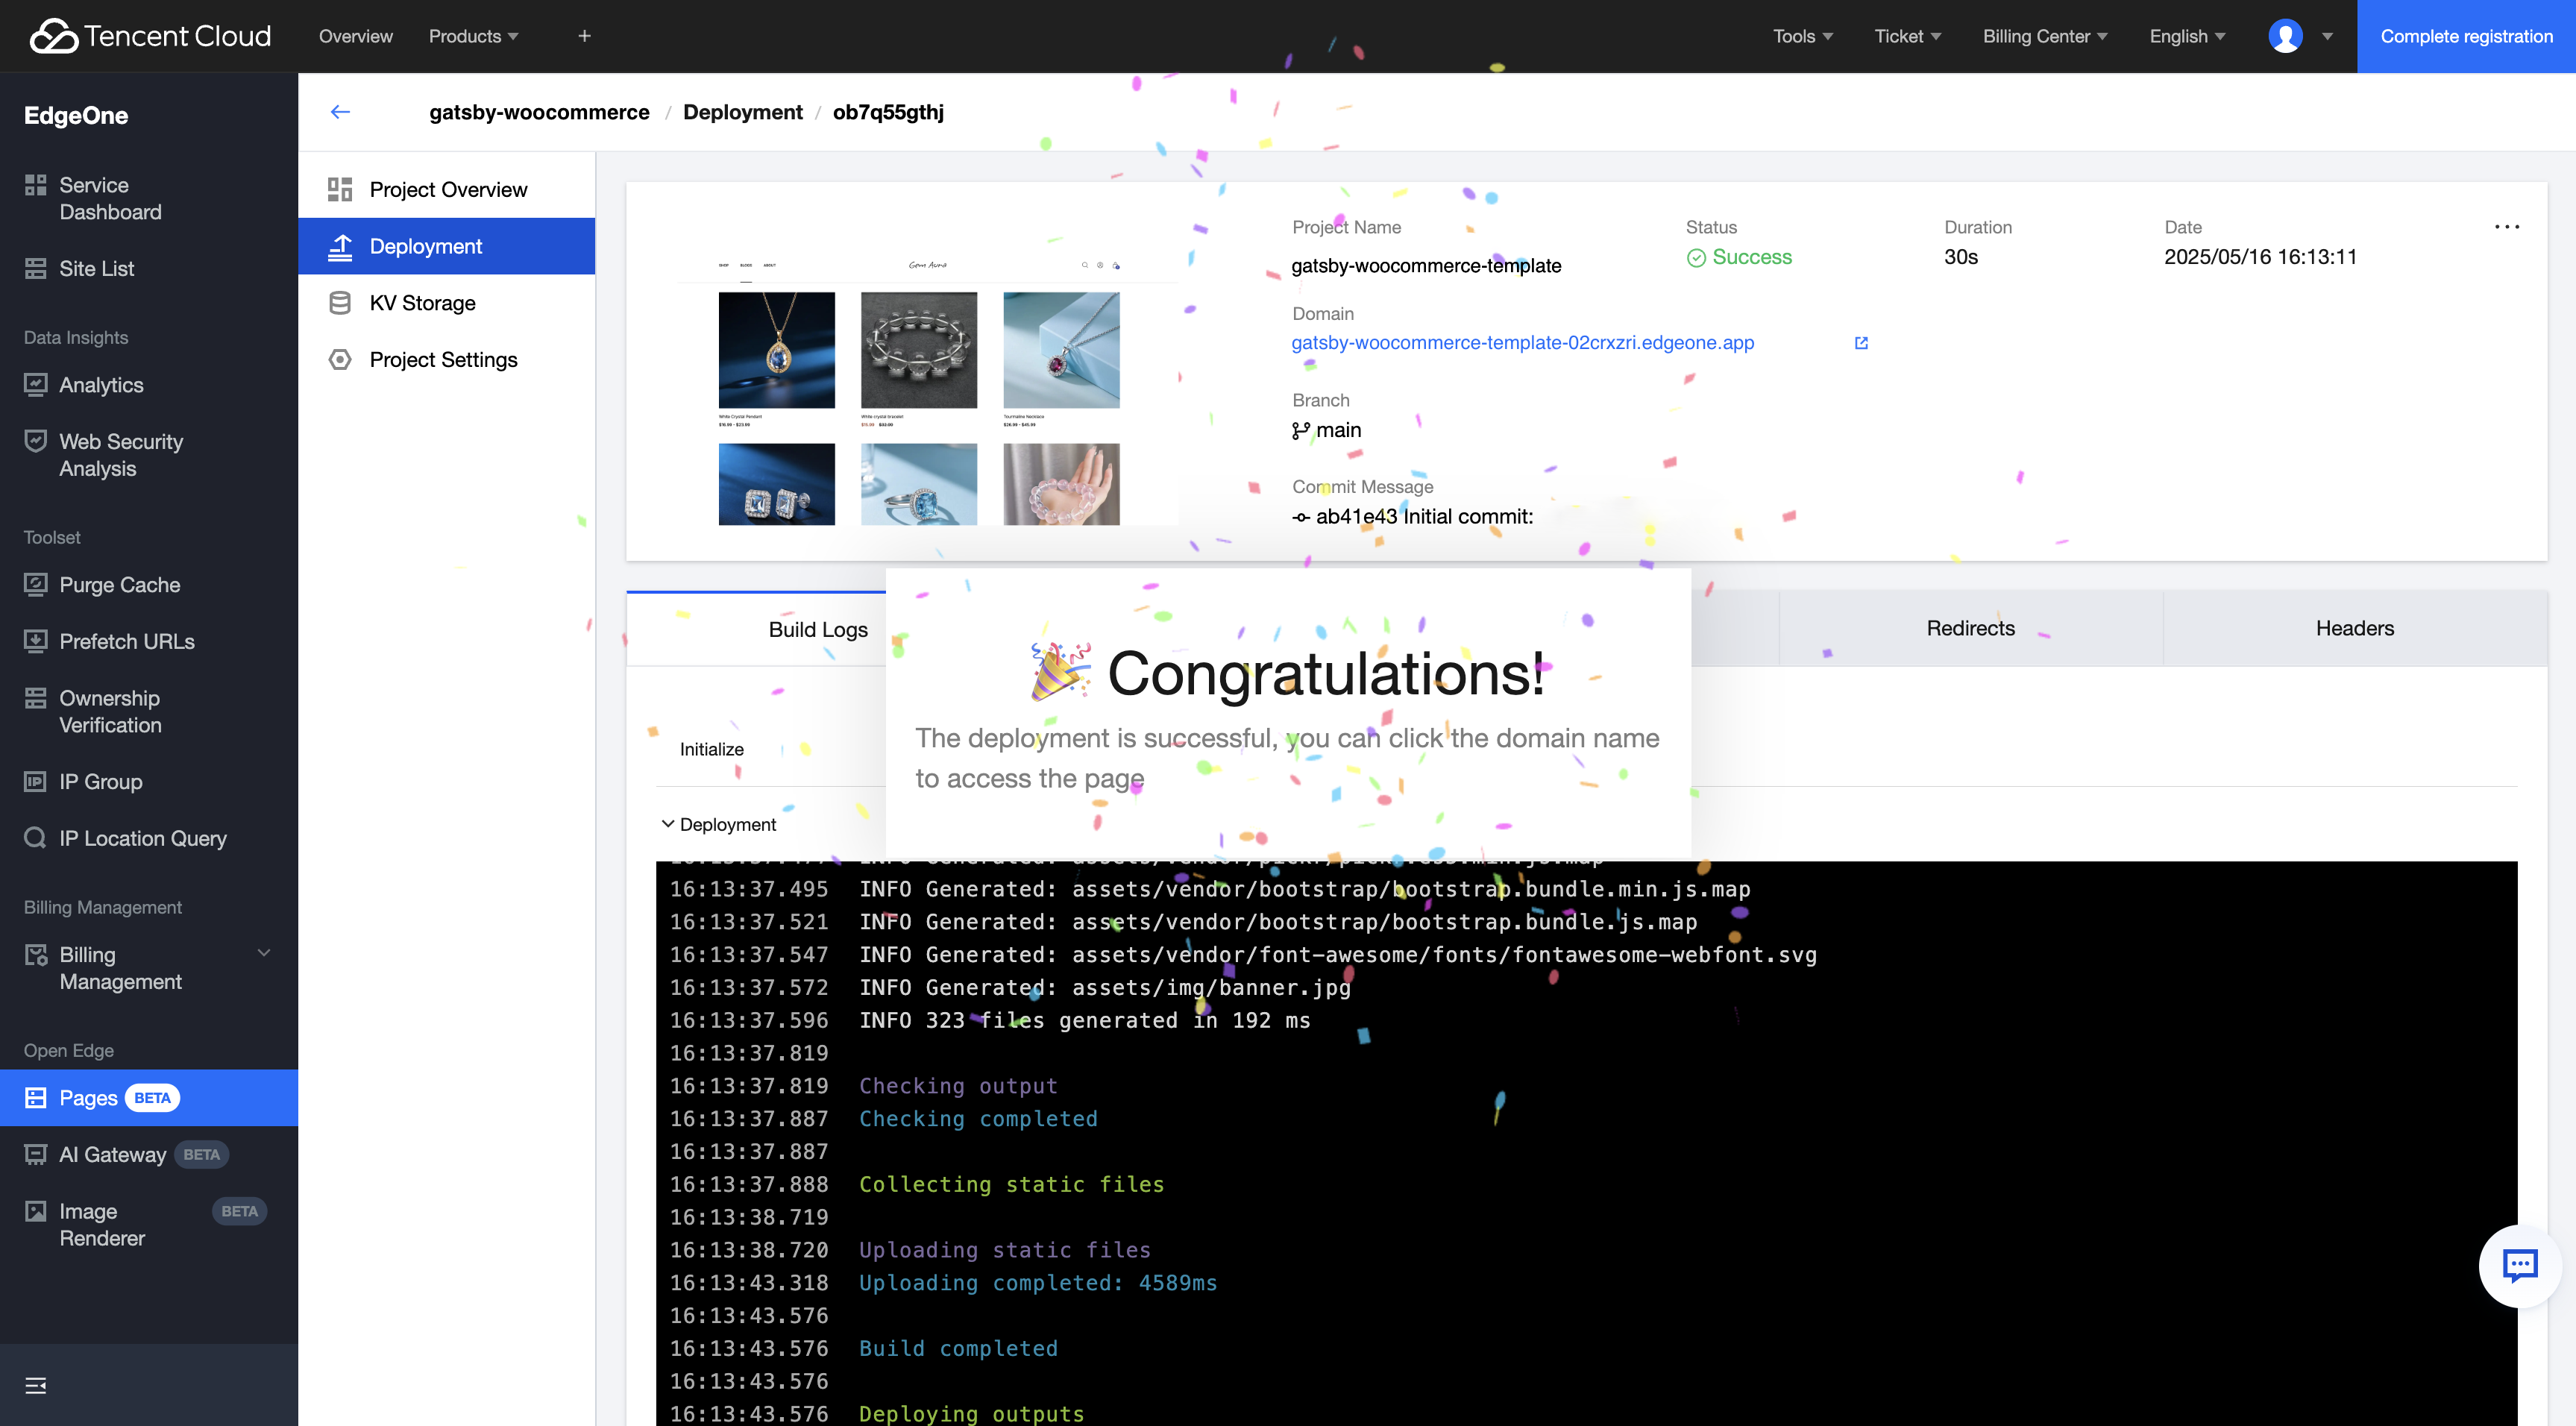
Task: Open the gatsby-woocommerce-template edgeone.app domain link
Action: [1522, 343]
